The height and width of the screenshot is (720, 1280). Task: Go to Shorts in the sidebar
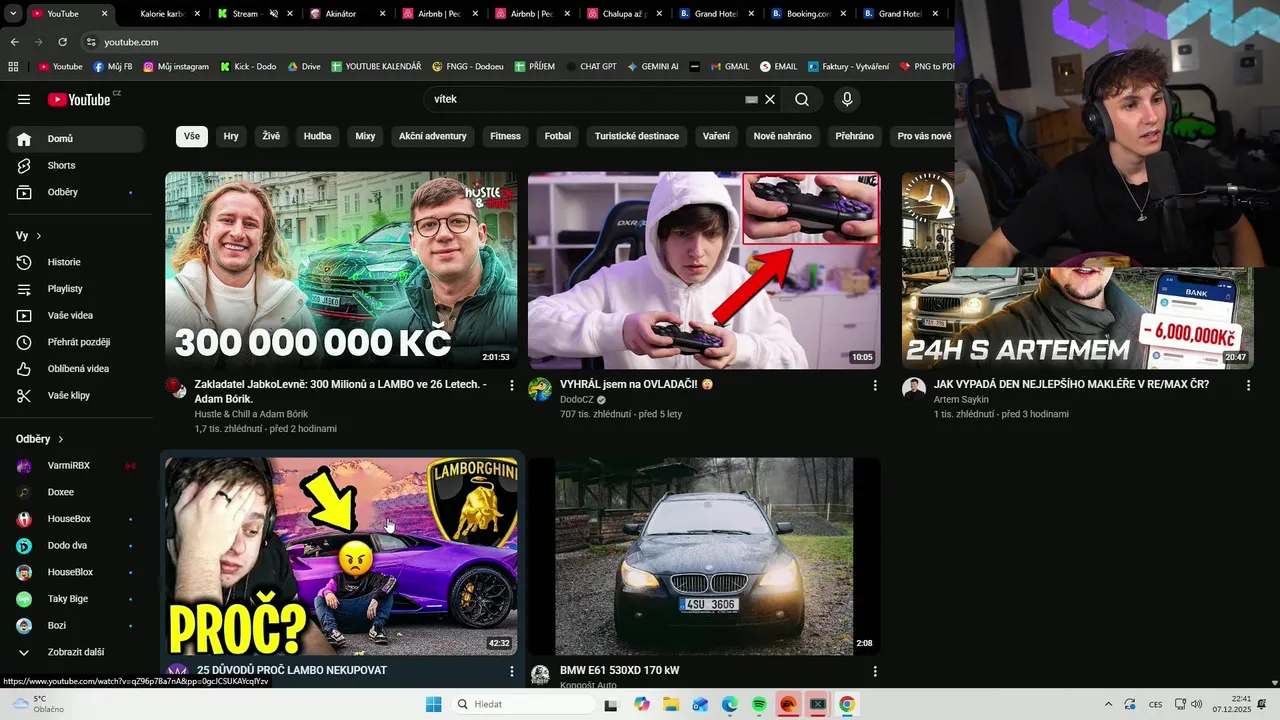76,165
